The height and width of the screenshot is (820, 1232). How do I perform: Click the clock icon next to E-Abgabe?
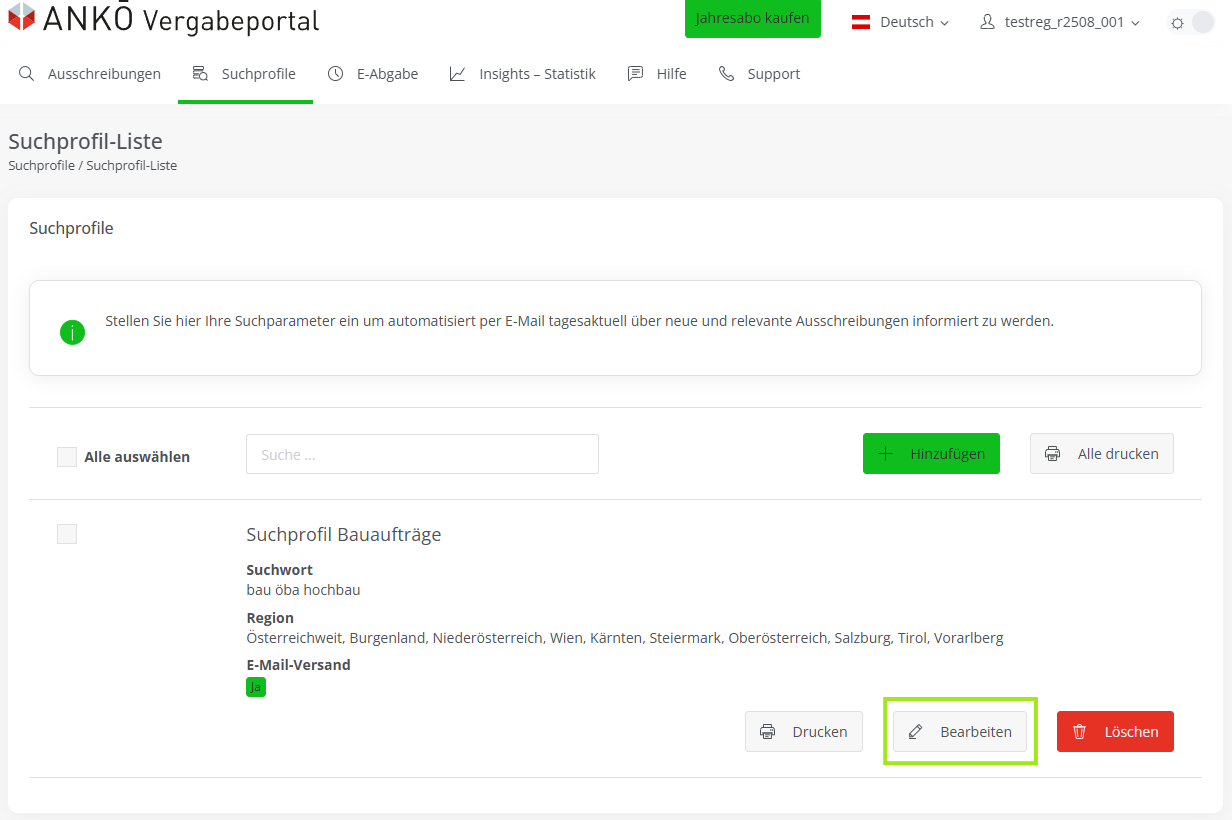pyautogui.click(x=336, y=74)
